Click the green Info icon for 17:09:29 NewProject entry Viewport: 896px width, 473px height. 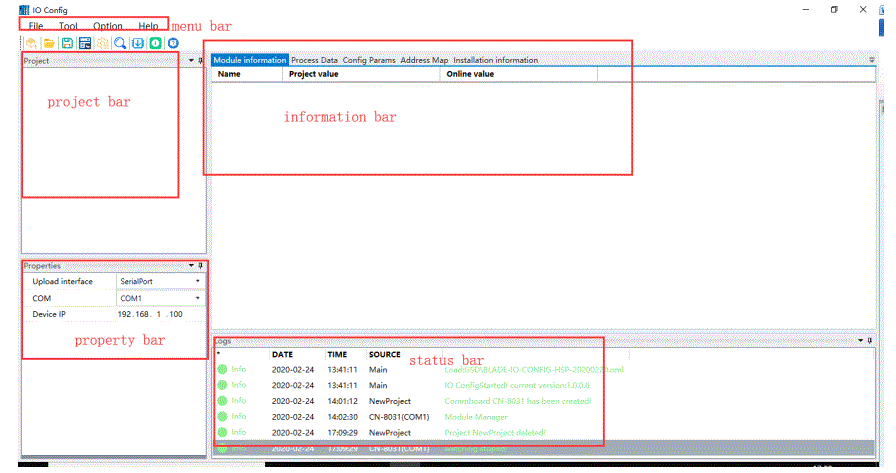222,432
